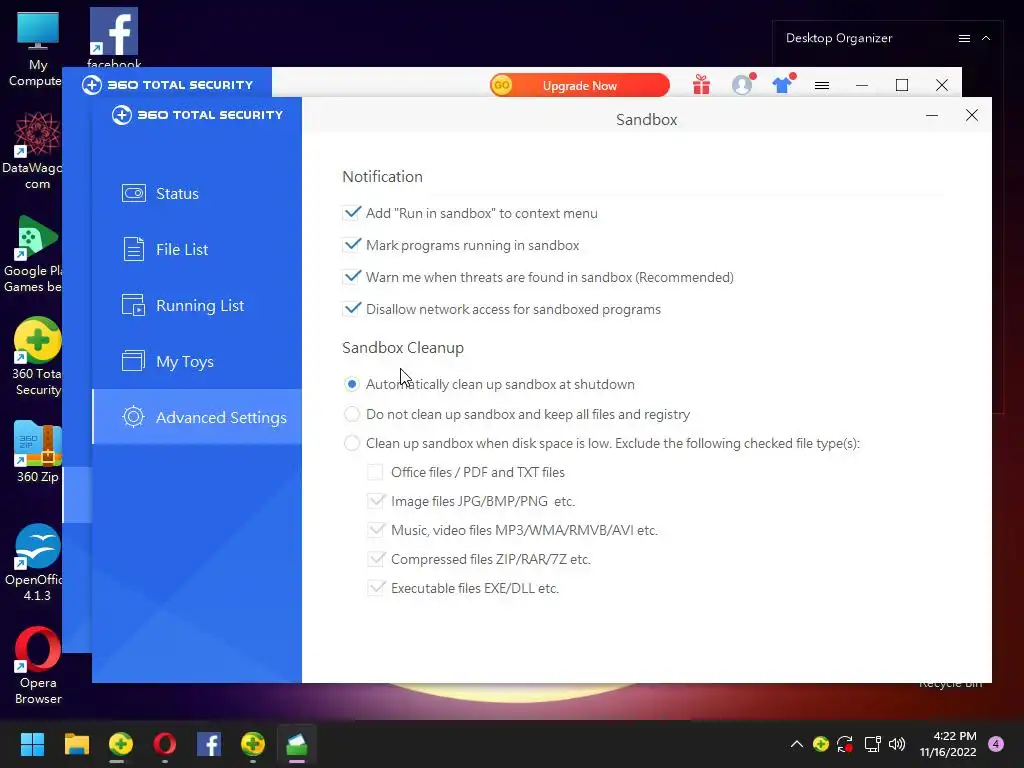Click the first 360 Total Security taskbar icon
Viewport: 1024px width, 768px height.
click(x=121, y=744)
